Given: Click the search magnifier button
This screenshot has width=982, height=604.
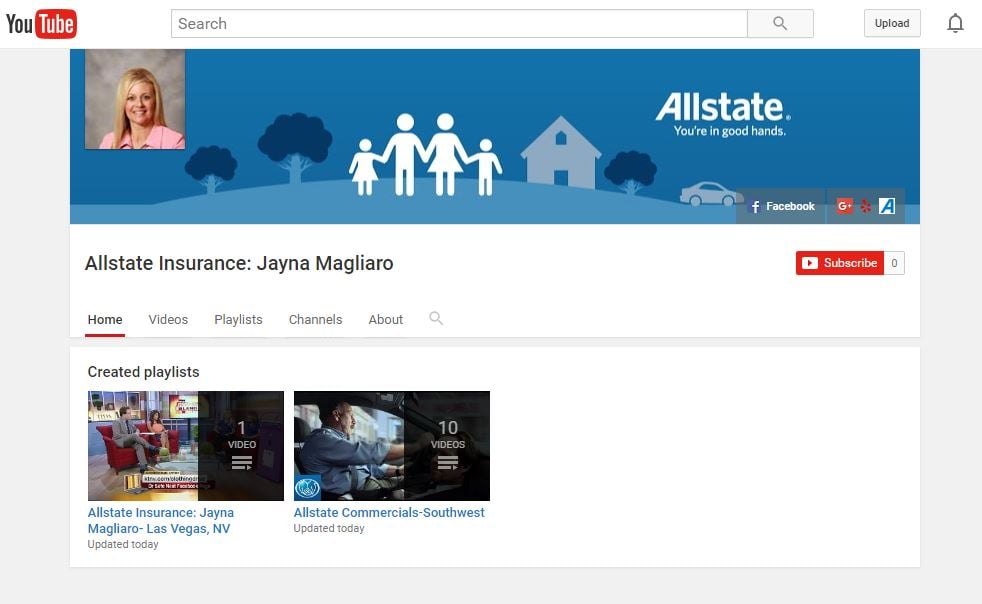Looking at the screenshot, I should (780, 24).
